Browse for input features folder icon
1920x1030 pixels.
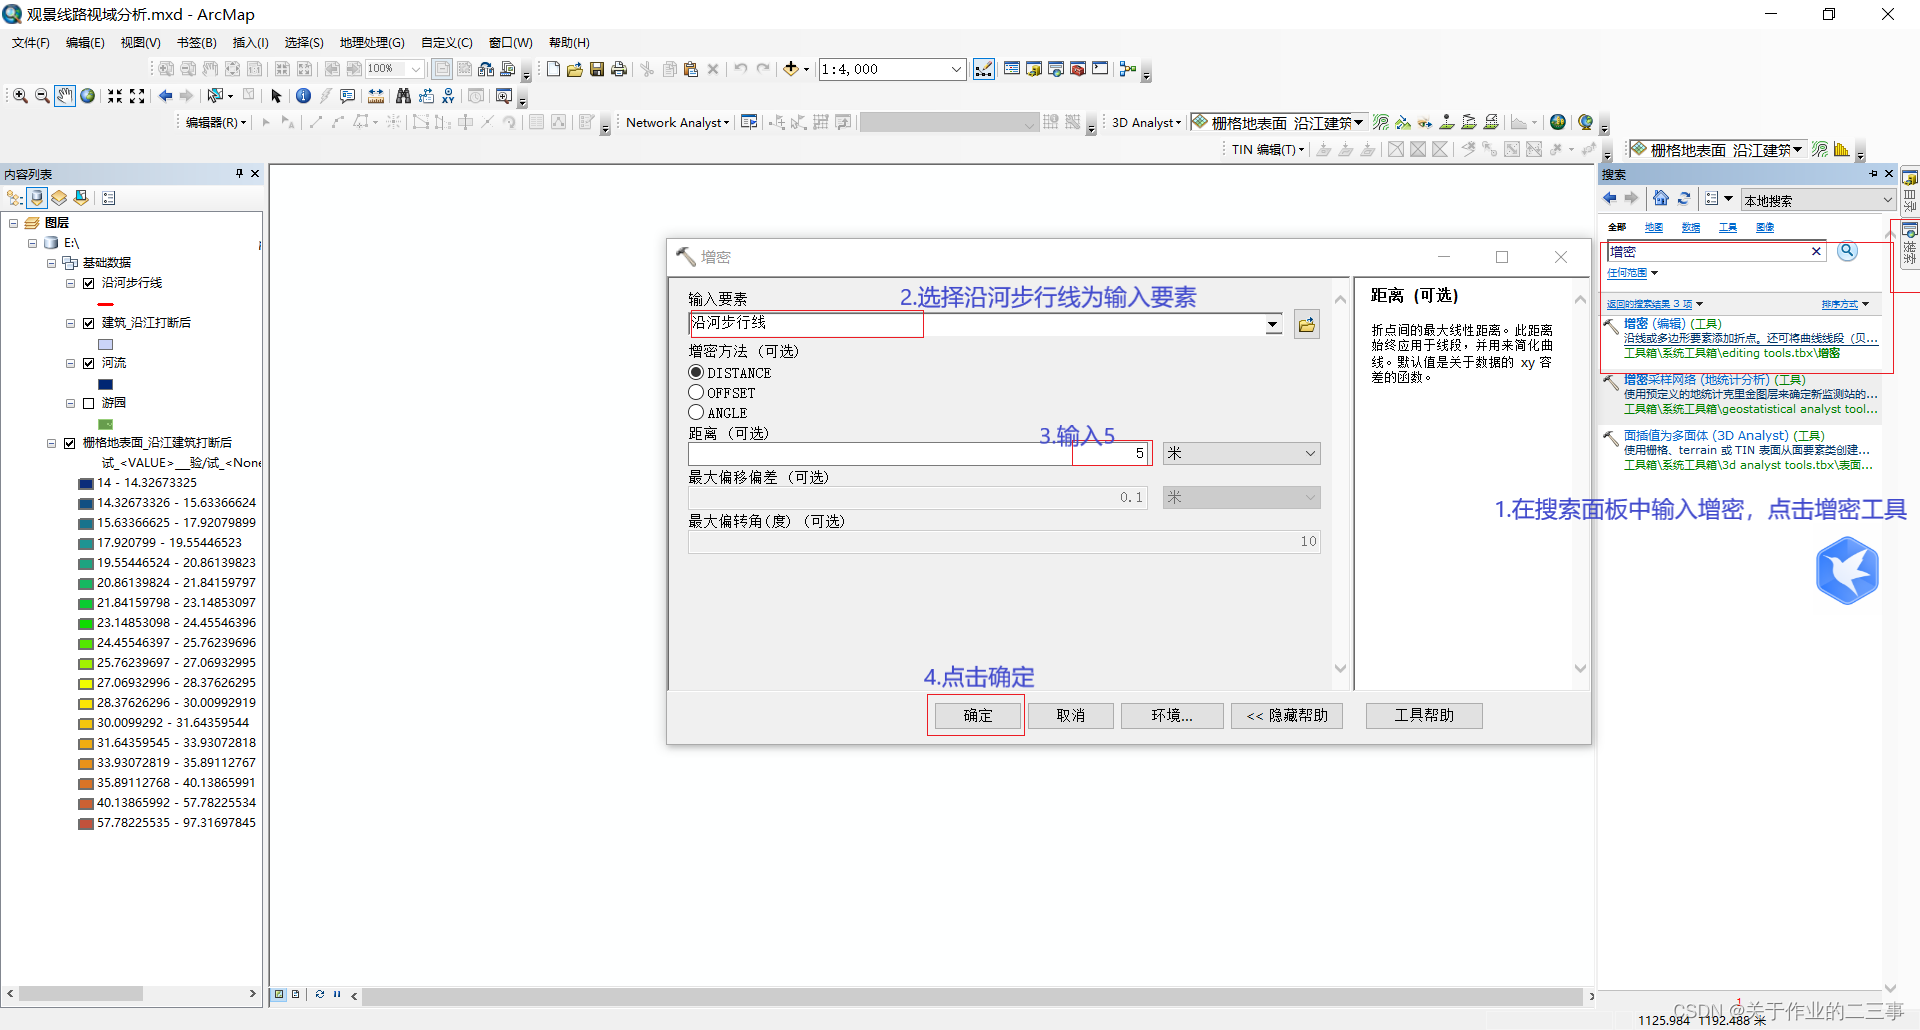coord(1307,324)
